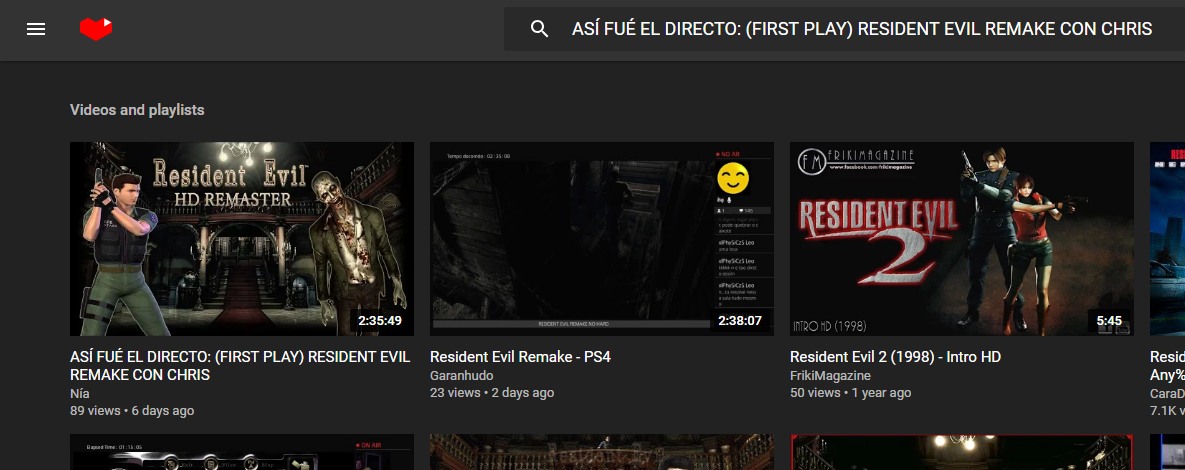Click '89 views • 6 days ago' text
This screenshot has height=470, width=1185.
(132, 411)
